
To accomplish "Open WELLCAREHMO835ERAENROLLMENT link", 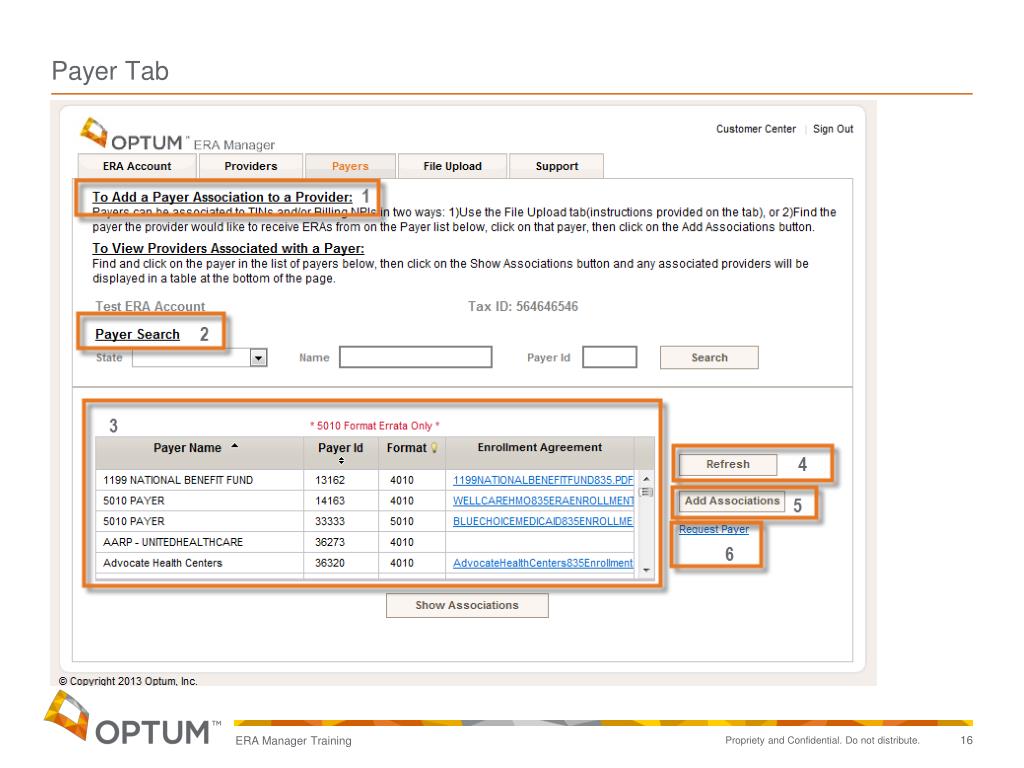I will tap(543, 501).
